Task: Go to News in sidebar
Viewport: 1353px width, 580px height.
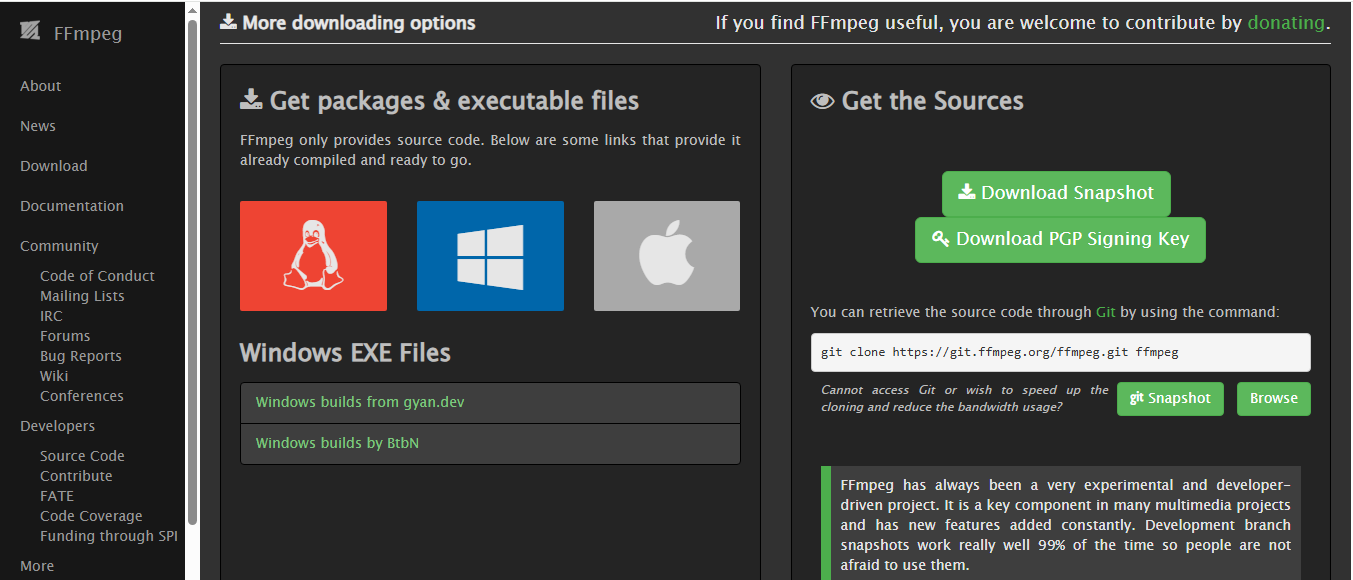Action: 38,126
